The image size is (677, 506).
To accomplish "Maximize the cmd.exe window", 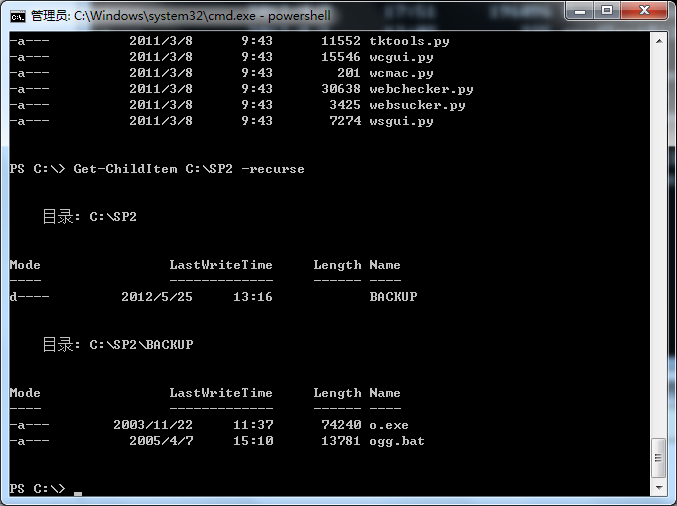I will click(607, 11).
